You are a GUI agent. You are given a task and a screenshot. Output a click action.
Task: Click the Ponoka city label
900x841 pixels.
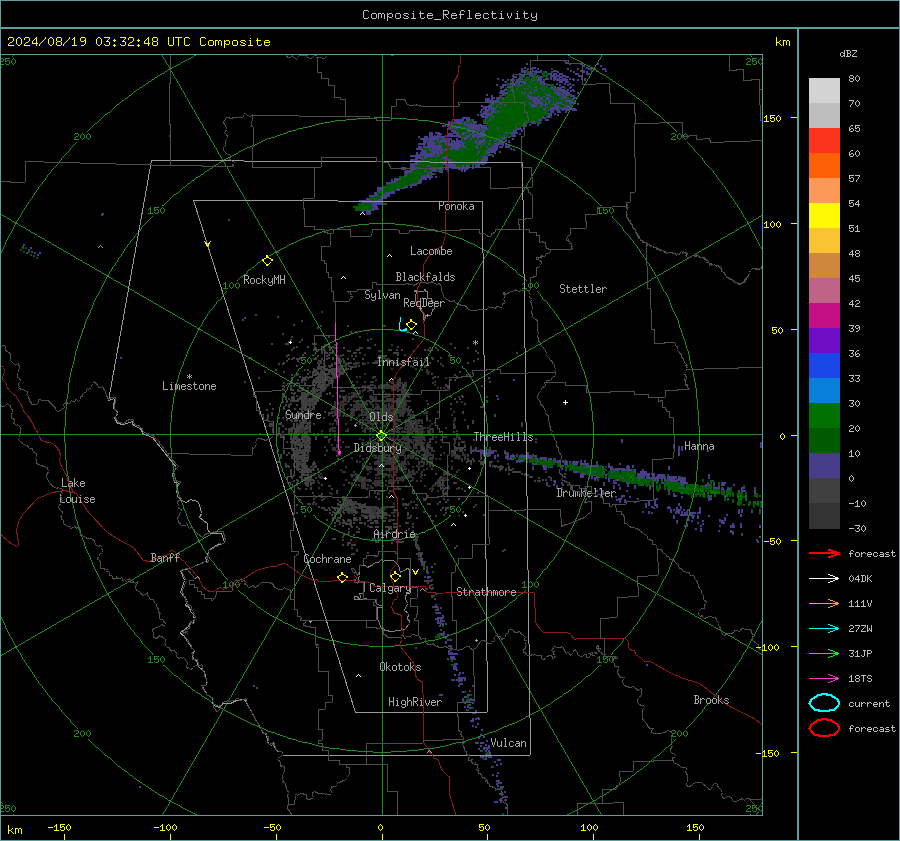(456, 206)
